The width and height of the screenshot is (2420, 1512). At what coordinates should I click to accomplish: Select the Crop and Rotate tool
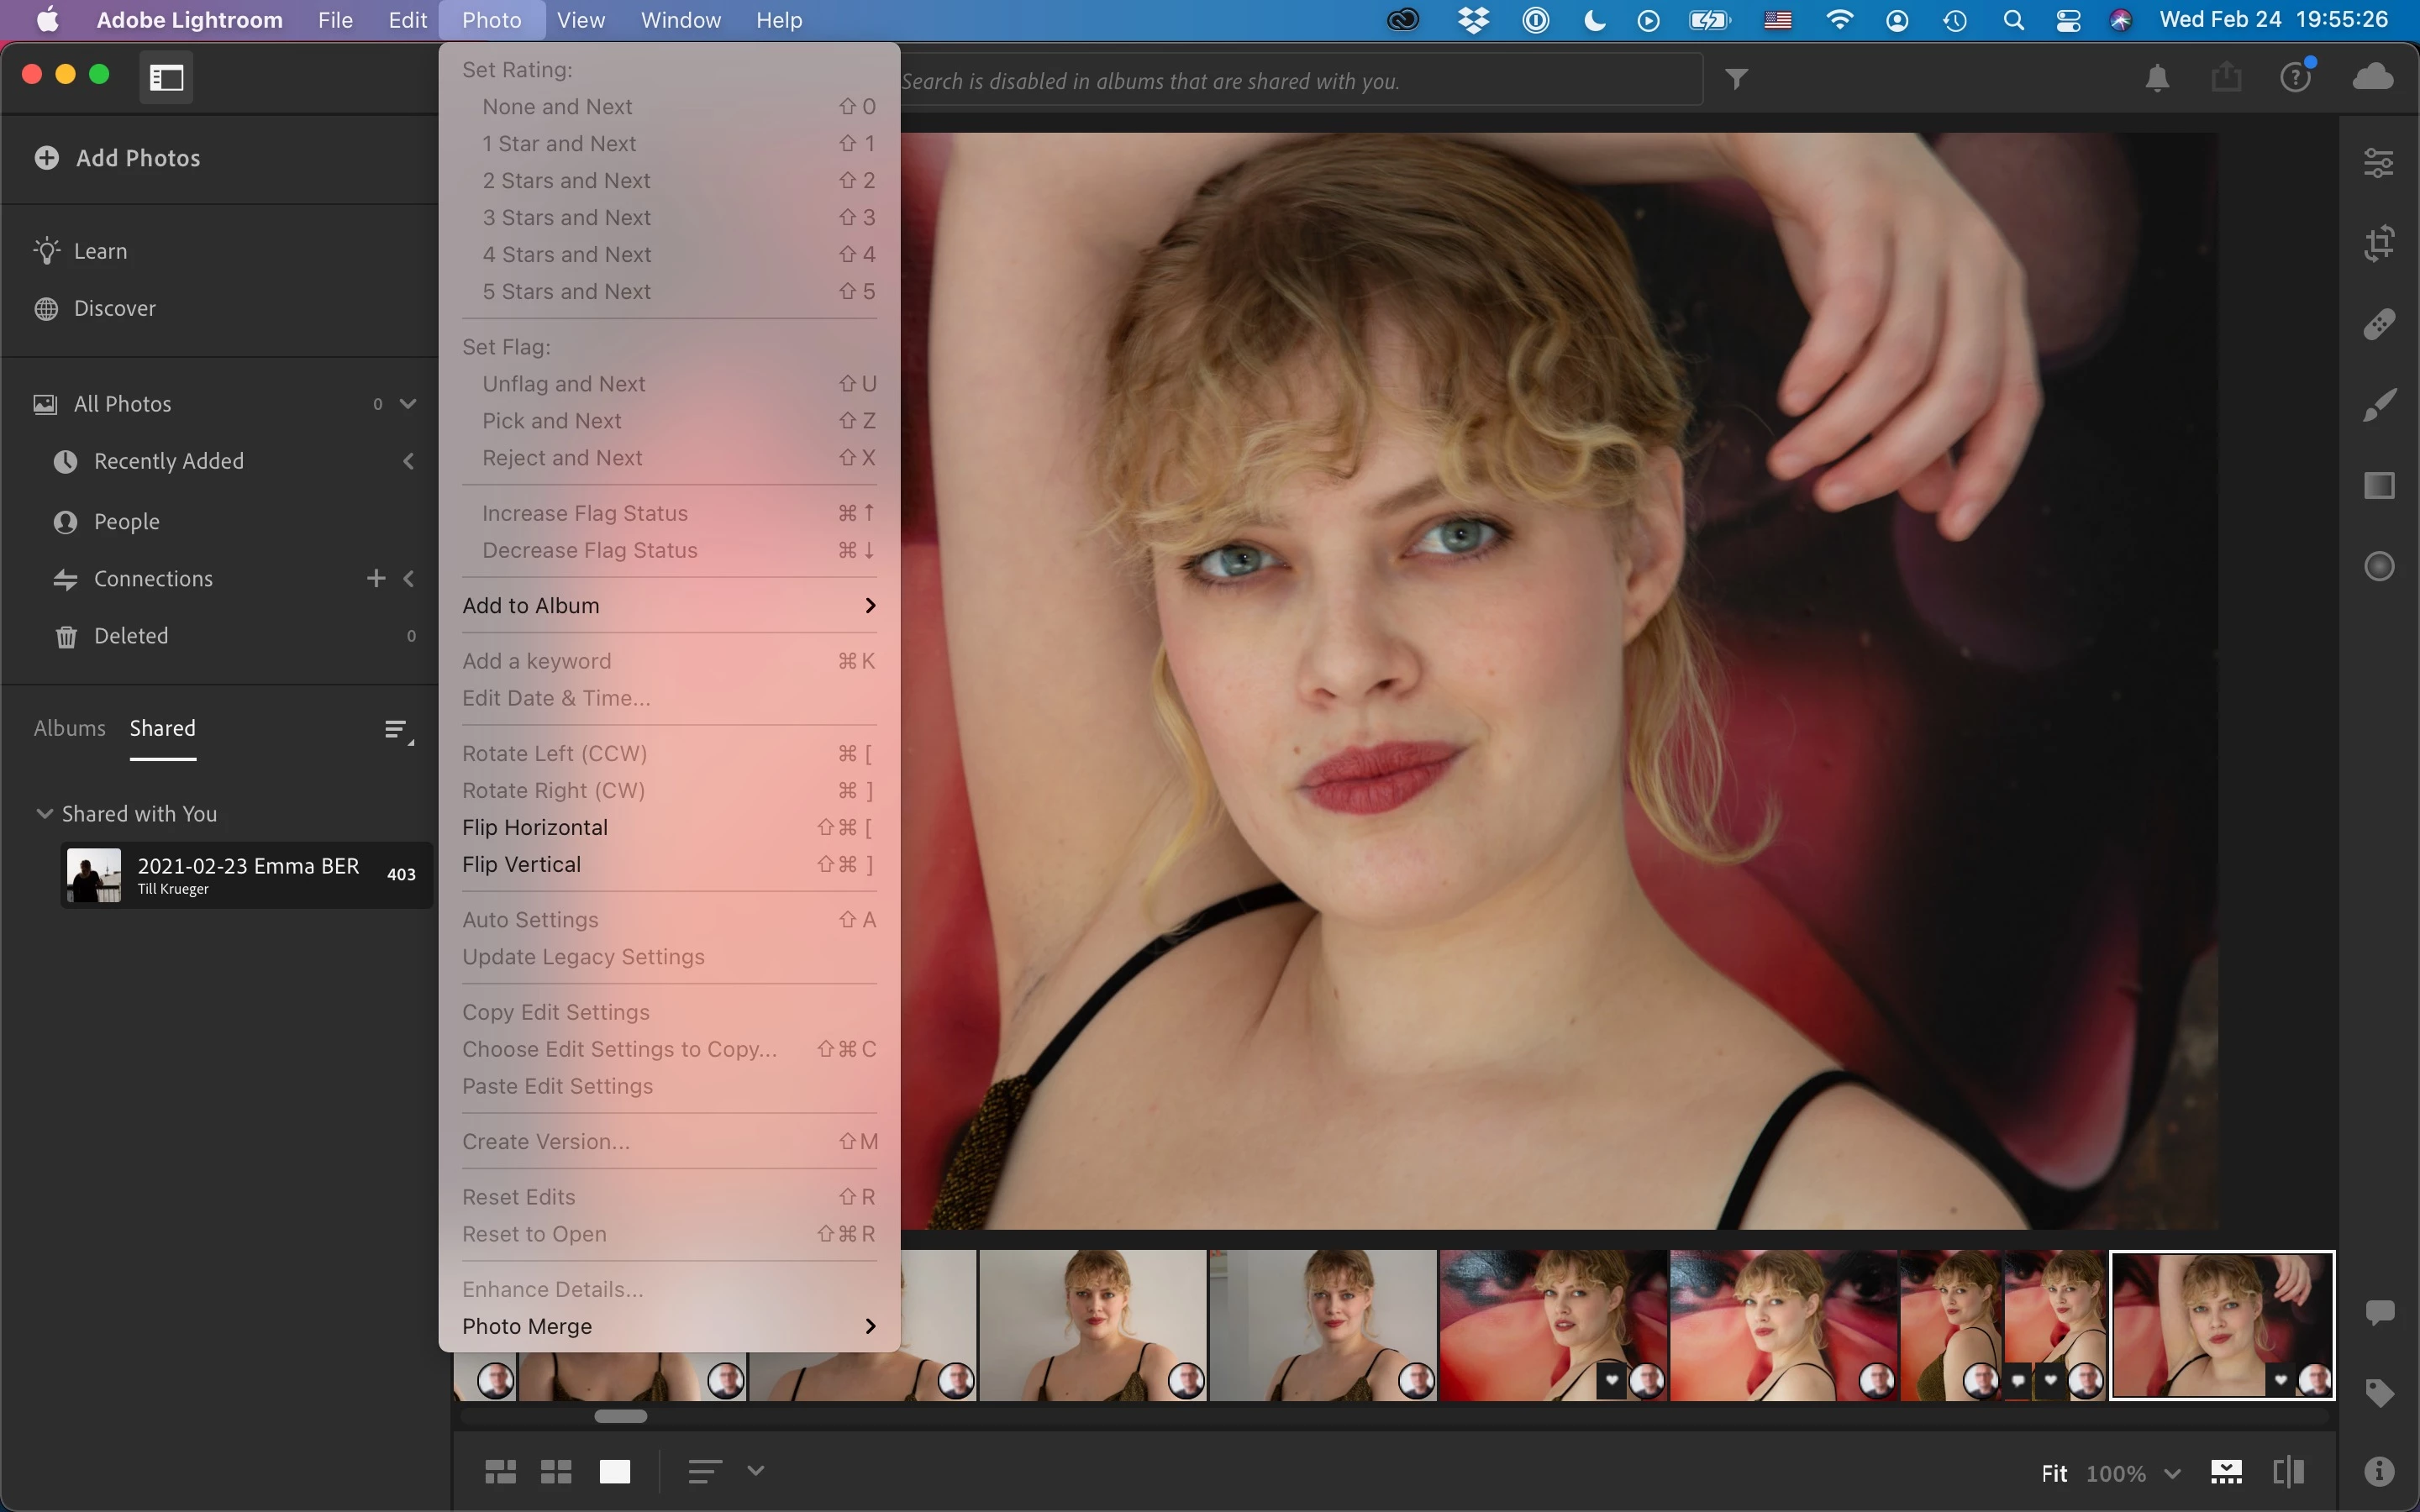tap(2378, 243)
